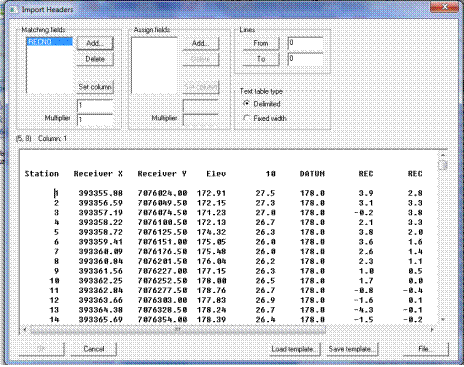Click Elev value 174.32 in row 5
The image size is (464, 367).
211,232
